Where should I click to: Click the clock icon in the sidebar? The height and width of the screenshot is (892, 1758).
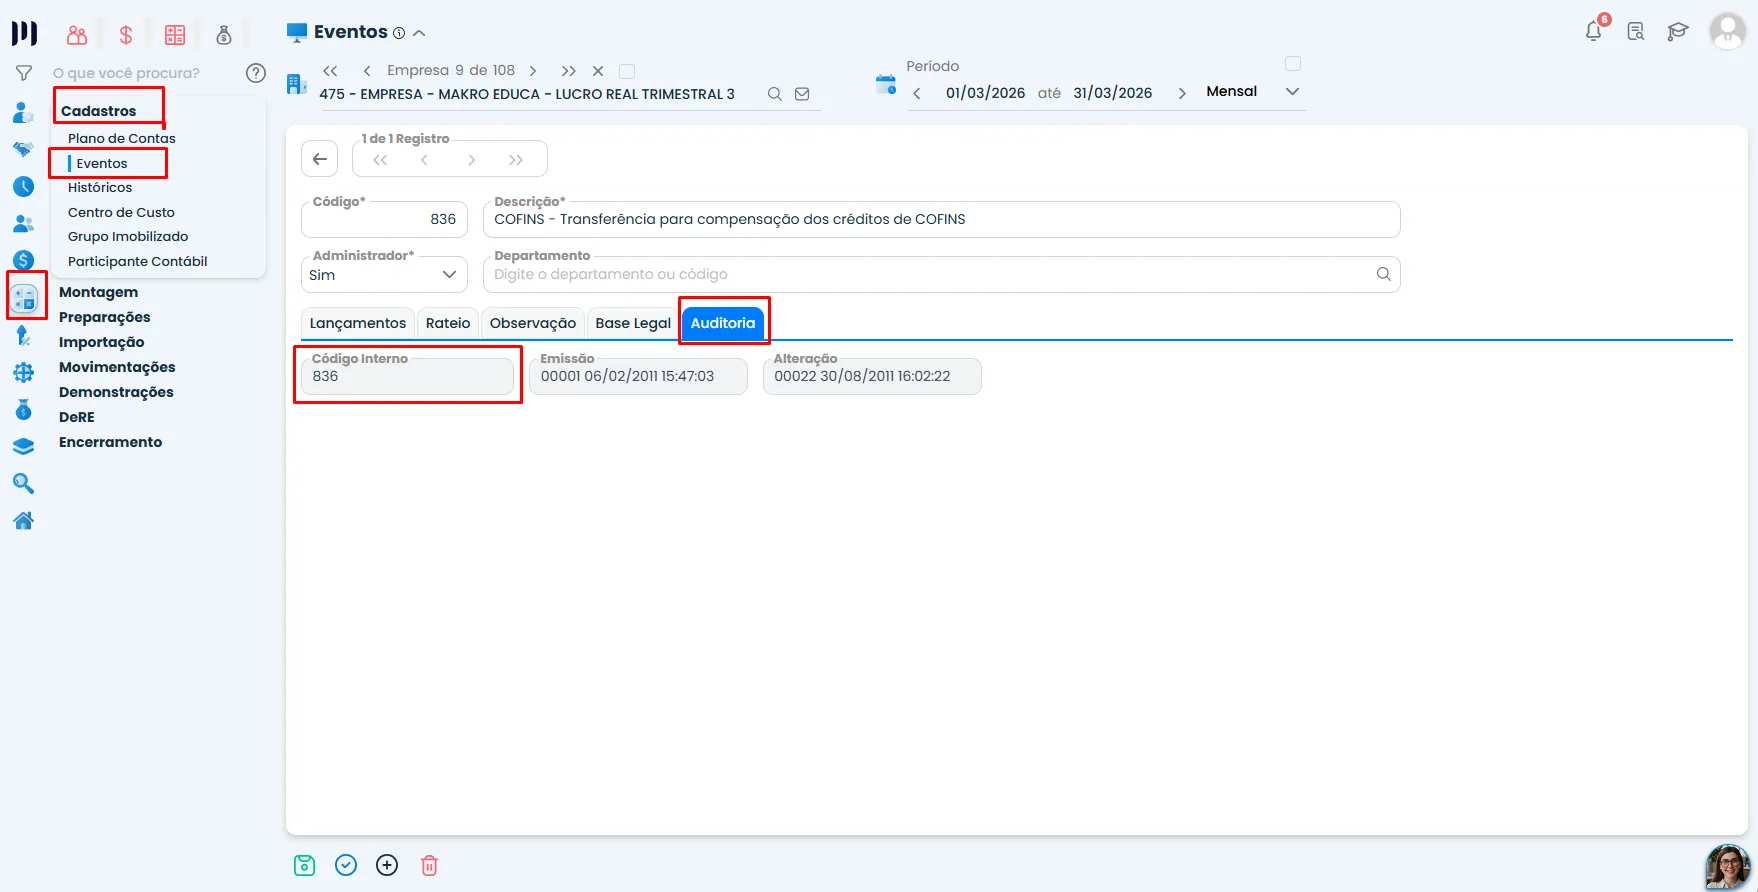pos(24,187)
